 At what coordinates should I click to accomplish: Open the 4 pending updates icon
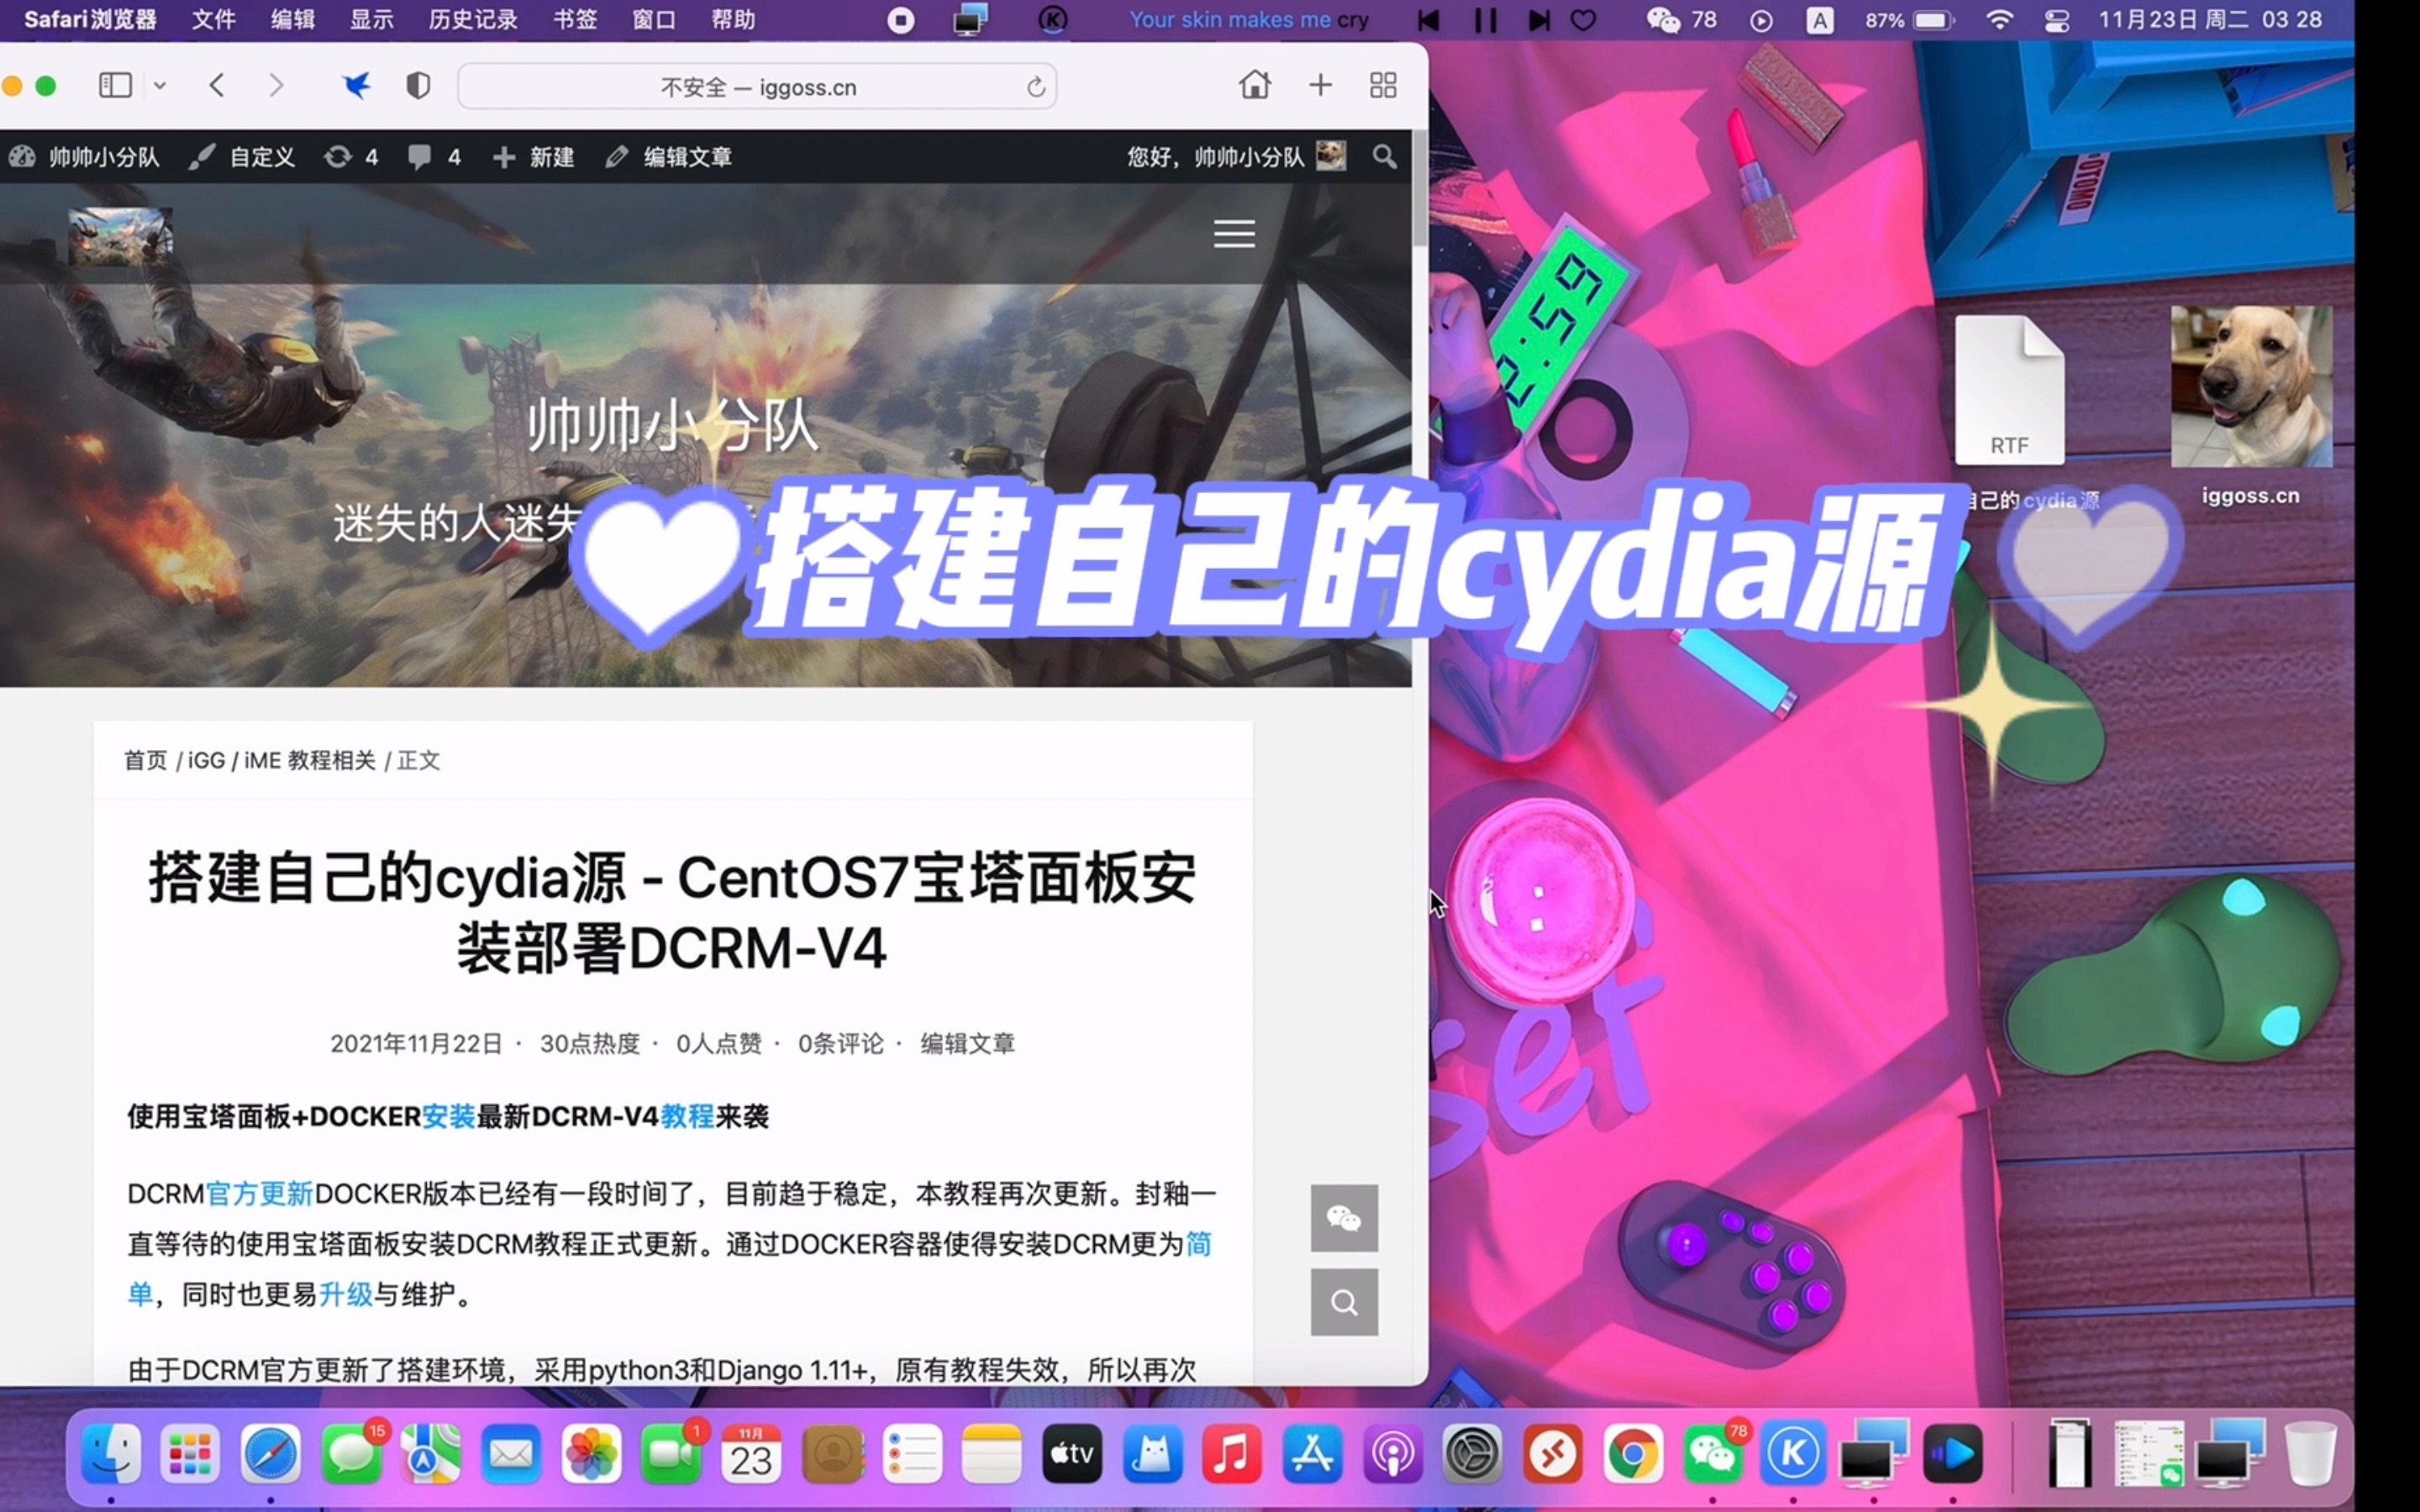point(350,157)
